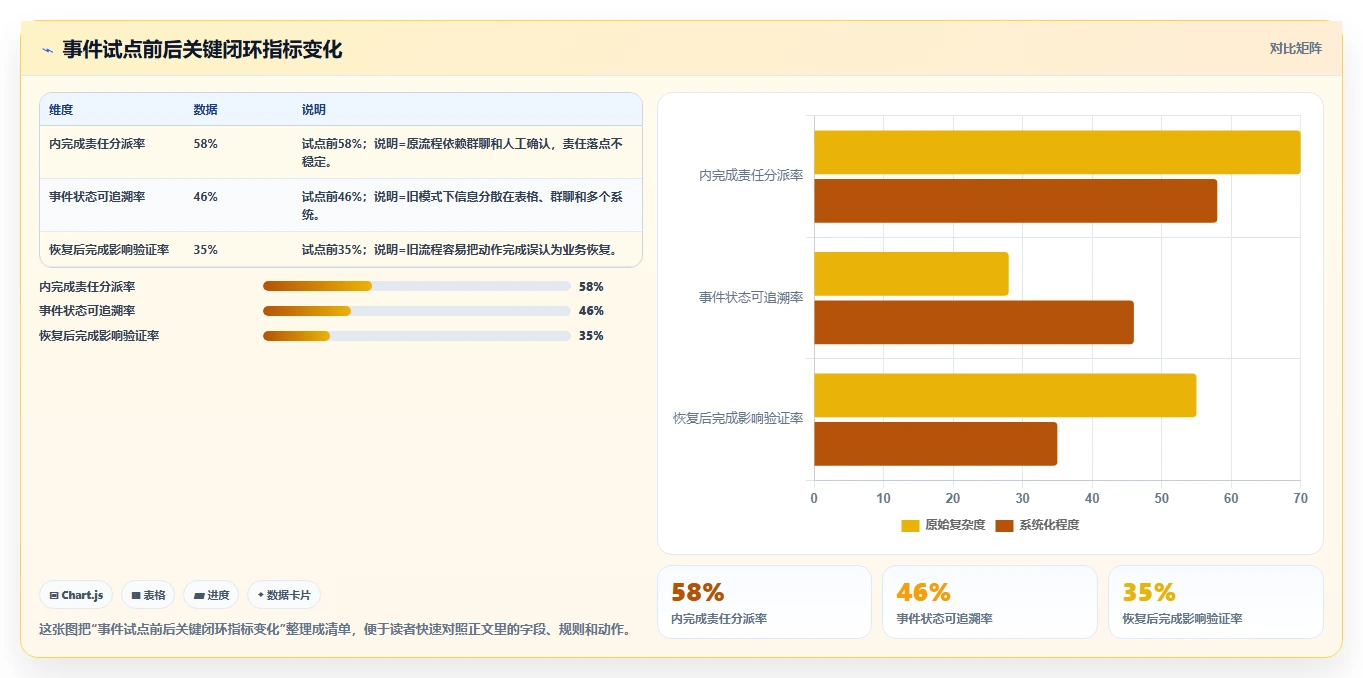Click yellow bar for 恢复后完成影响验证率 in chart
Image resolution: width=1363 pixels, height=678 pixels.
[x=1005, y=395]
